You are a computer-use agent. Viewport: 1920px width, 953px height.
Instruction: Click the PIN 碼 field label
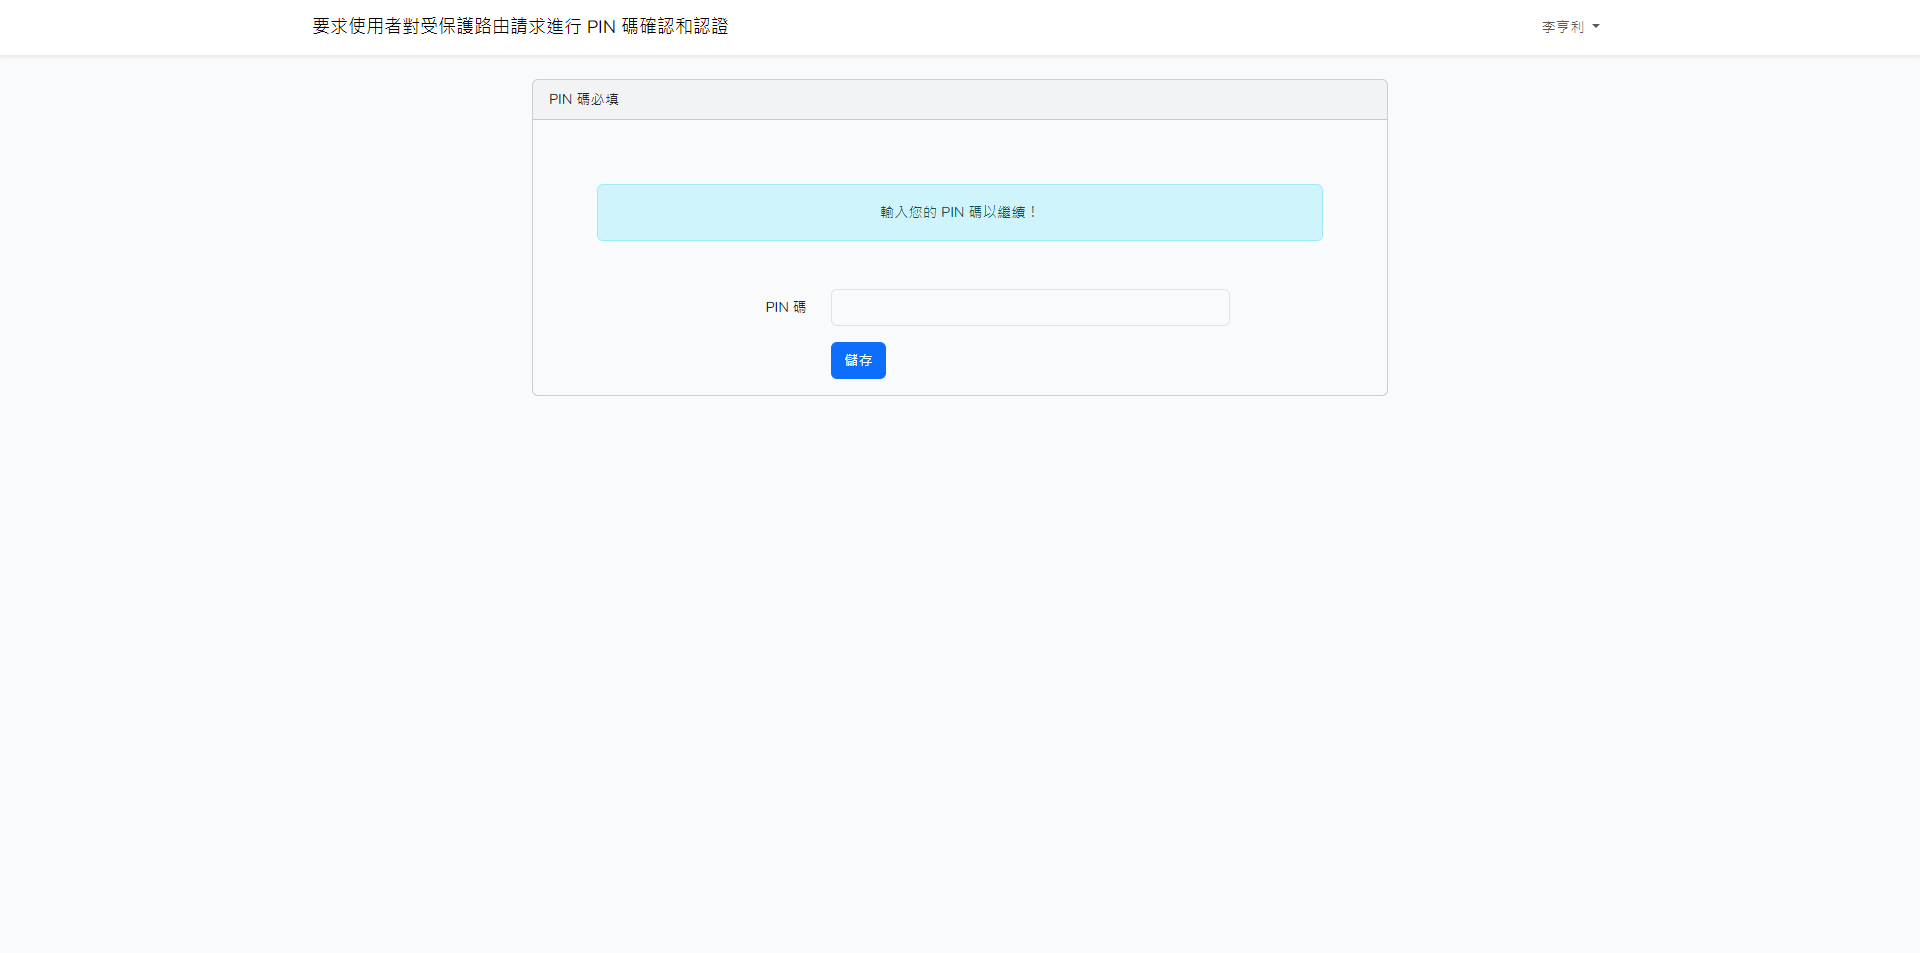785,307
